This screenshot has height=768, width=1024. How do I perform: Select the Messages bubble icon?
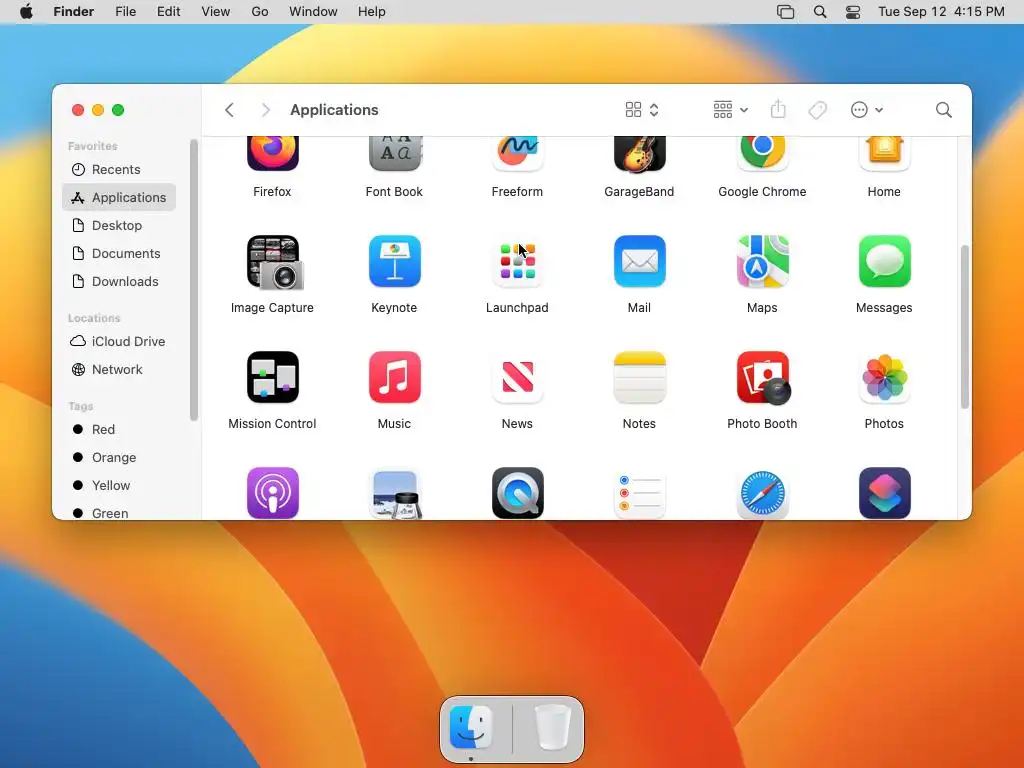pos(884,261)
